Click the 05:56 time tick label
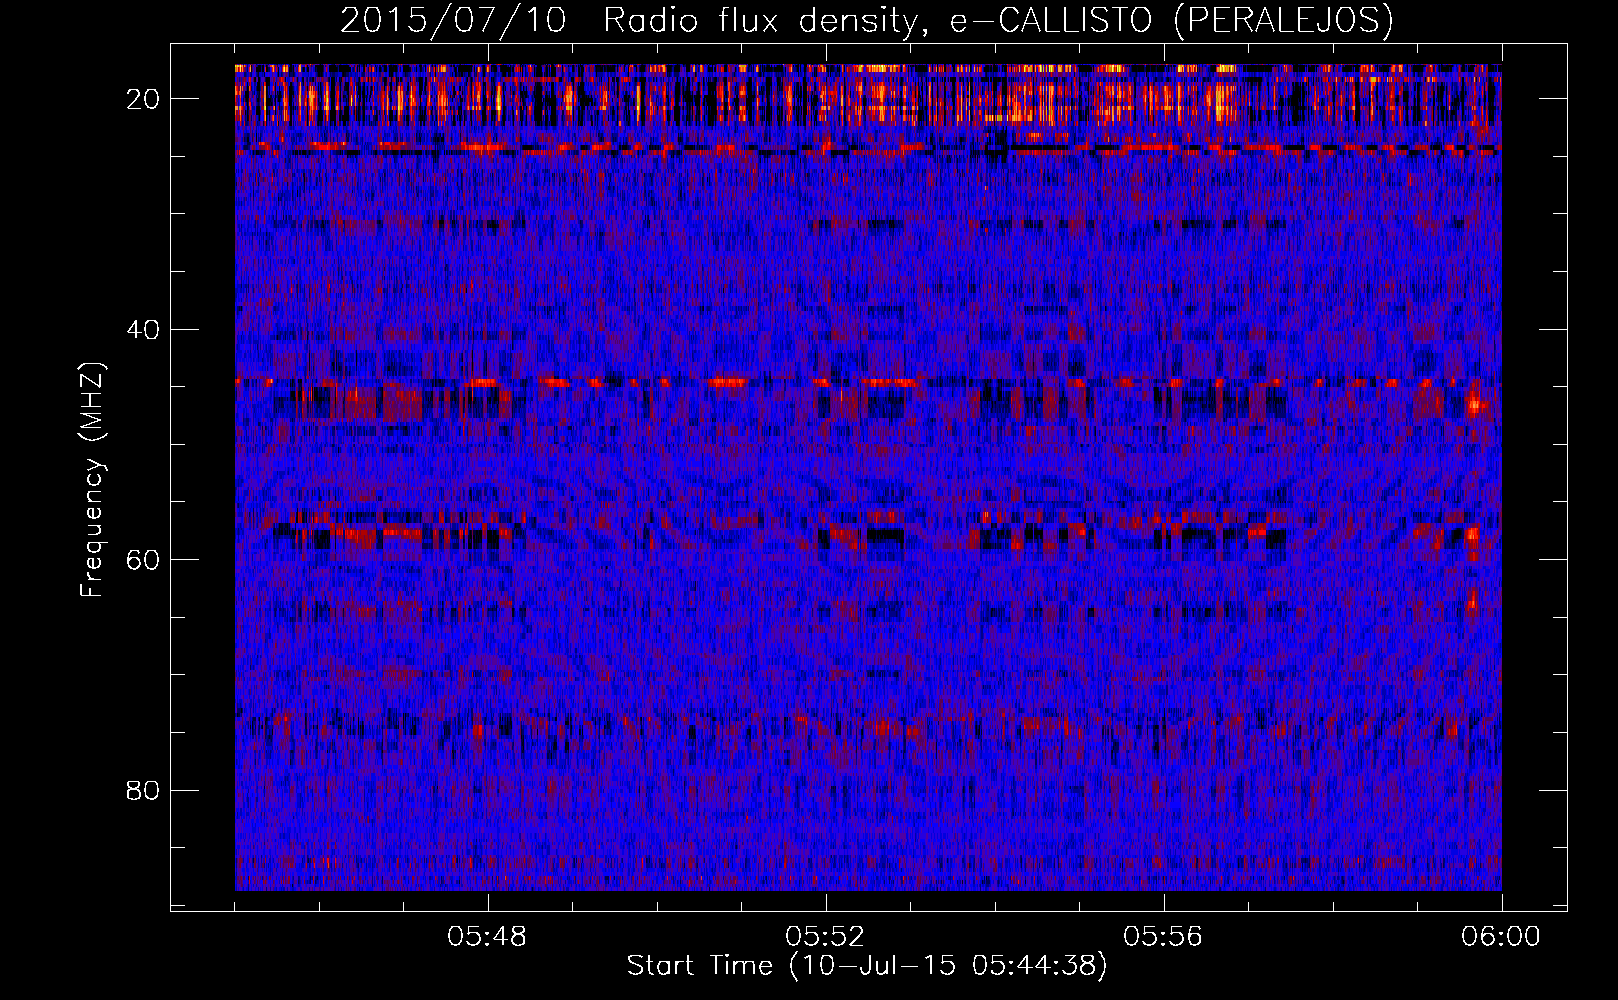Viewport: 1618px width, 1000px height. (1163, 937)
